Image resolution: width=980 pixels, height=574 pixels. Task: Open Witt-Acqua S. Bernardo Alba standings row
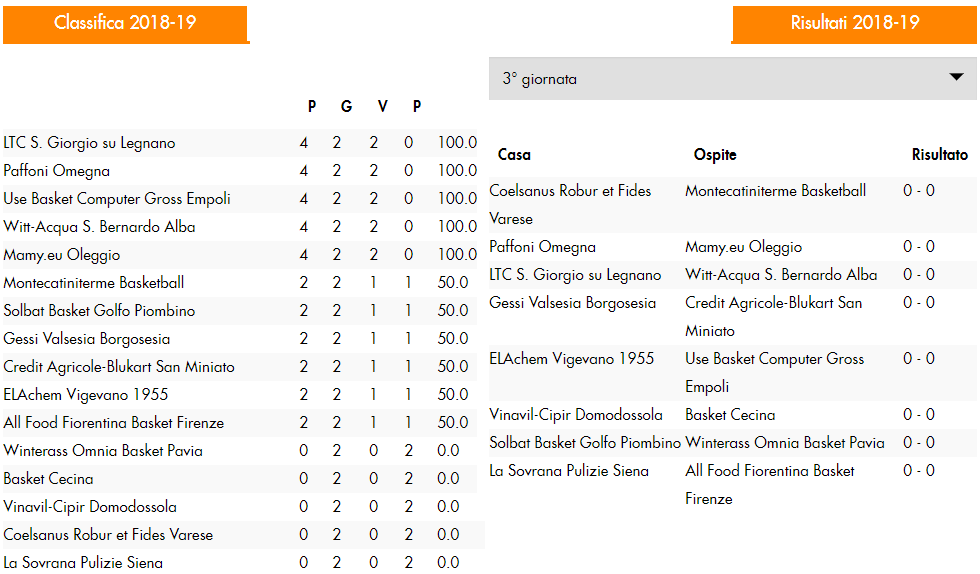coord(240,226)
